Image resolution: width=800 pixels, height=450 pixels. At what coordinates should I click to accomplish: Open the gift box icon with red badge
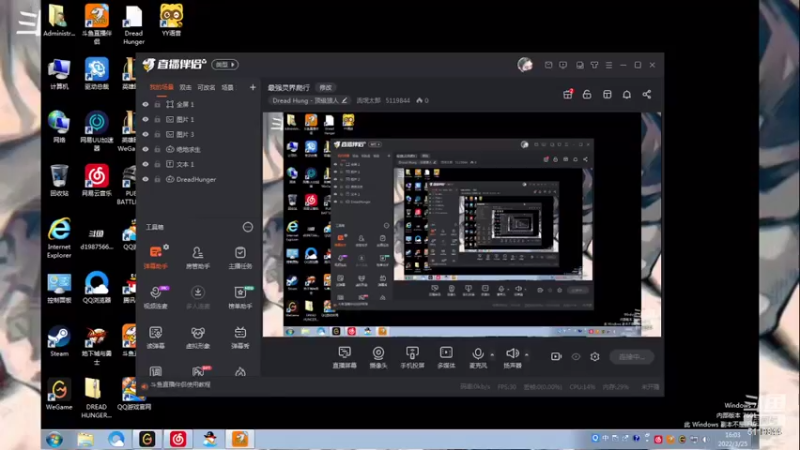tap(567, 94)
